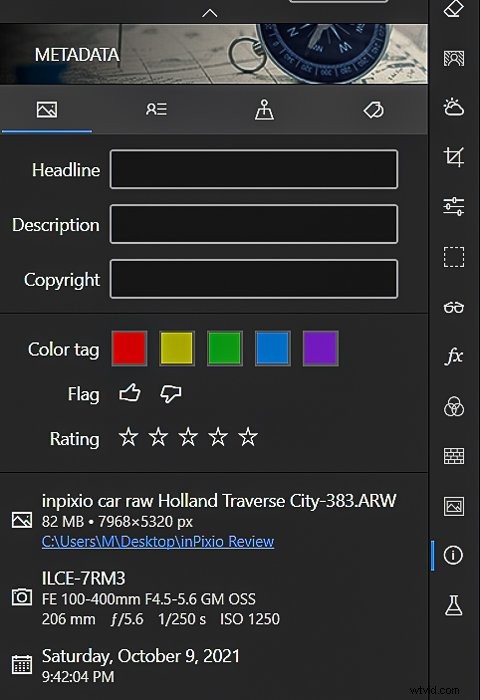This screenshot has width=480, height=700.
Task: Apply the green color tag
Action: pyautogui.click(x=225, y=348)
